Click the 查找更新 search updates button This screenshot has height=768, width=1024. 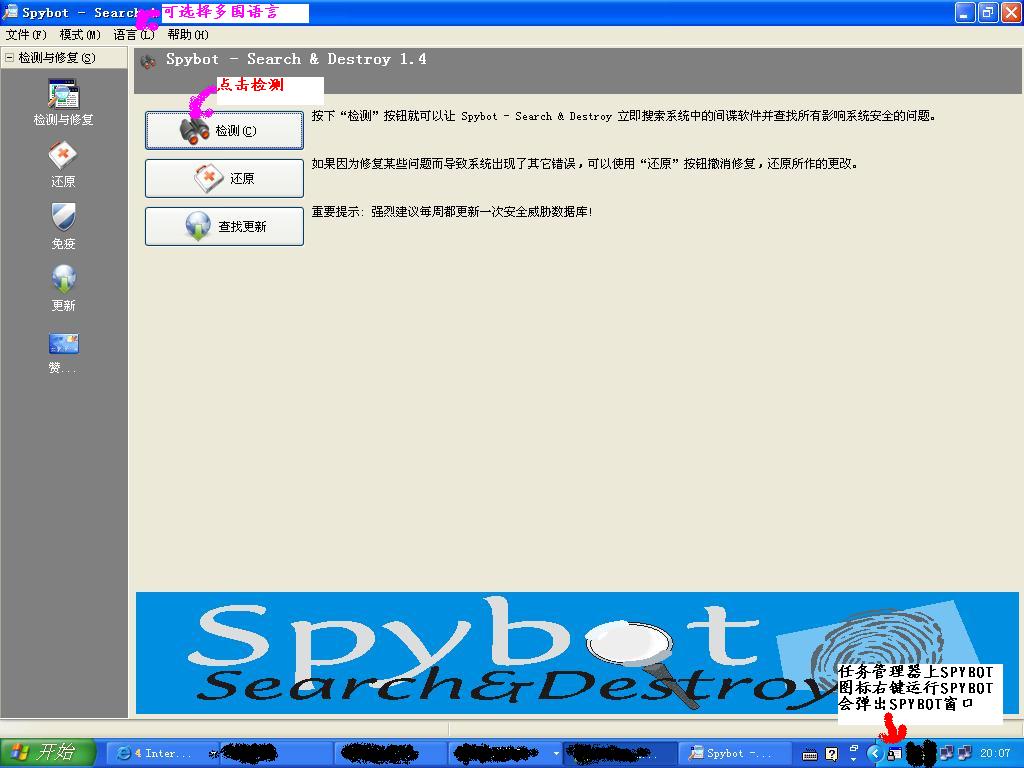click(x=224, y=226)
